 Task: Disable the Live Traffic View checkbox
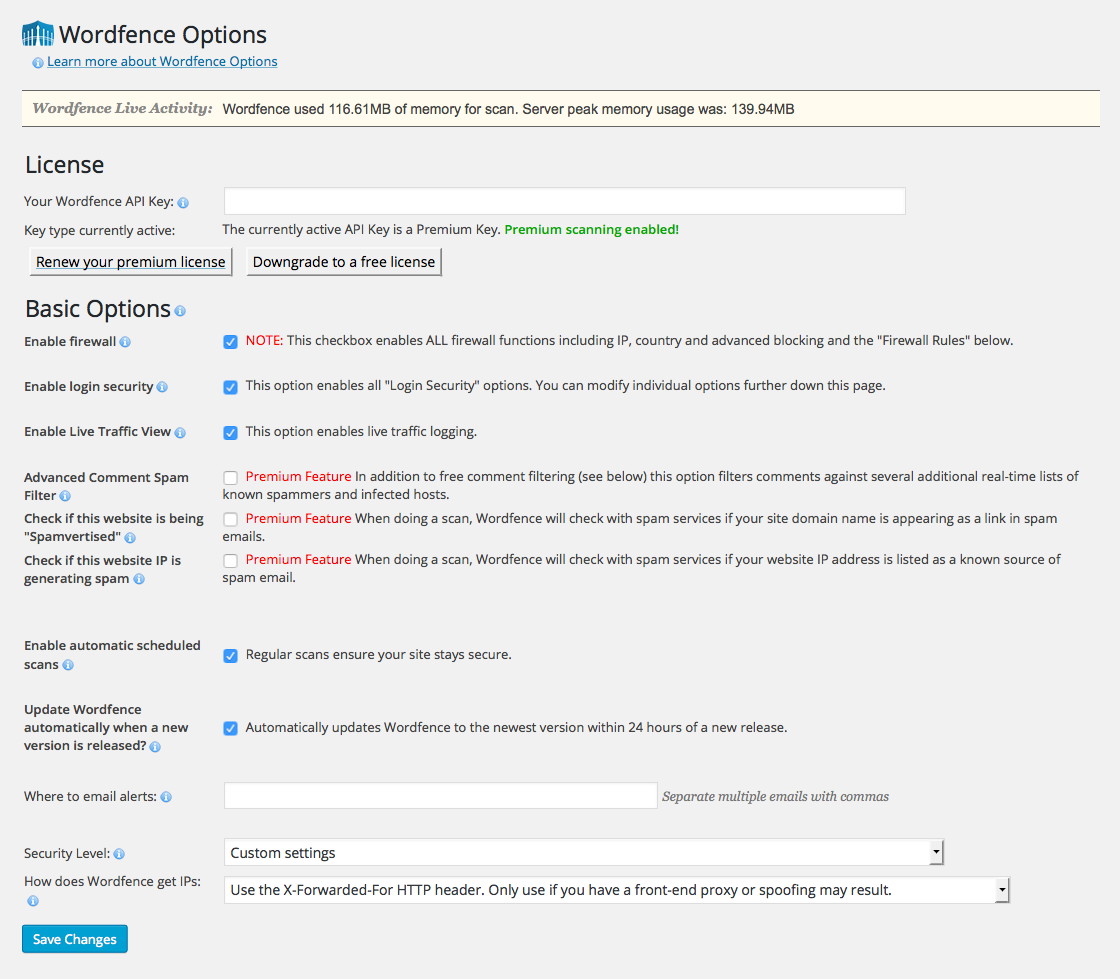click(x=230, y=433)
